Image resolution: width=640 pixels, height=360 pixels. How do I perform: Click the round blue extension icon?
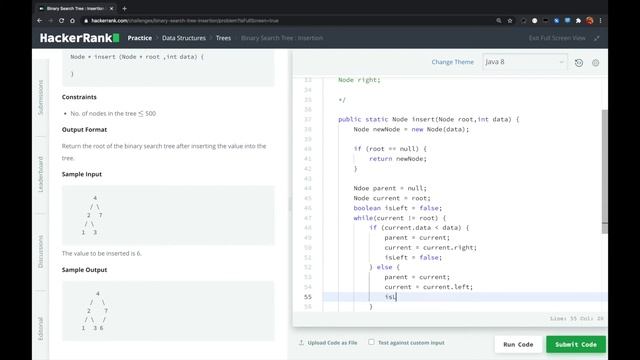556,20
